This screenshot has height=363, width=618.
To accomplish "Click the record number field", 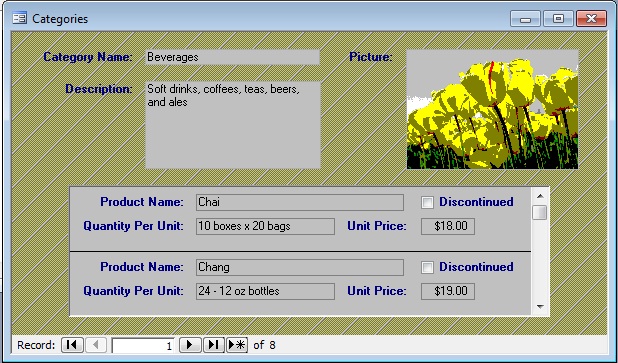I will (x=143, y=345).
